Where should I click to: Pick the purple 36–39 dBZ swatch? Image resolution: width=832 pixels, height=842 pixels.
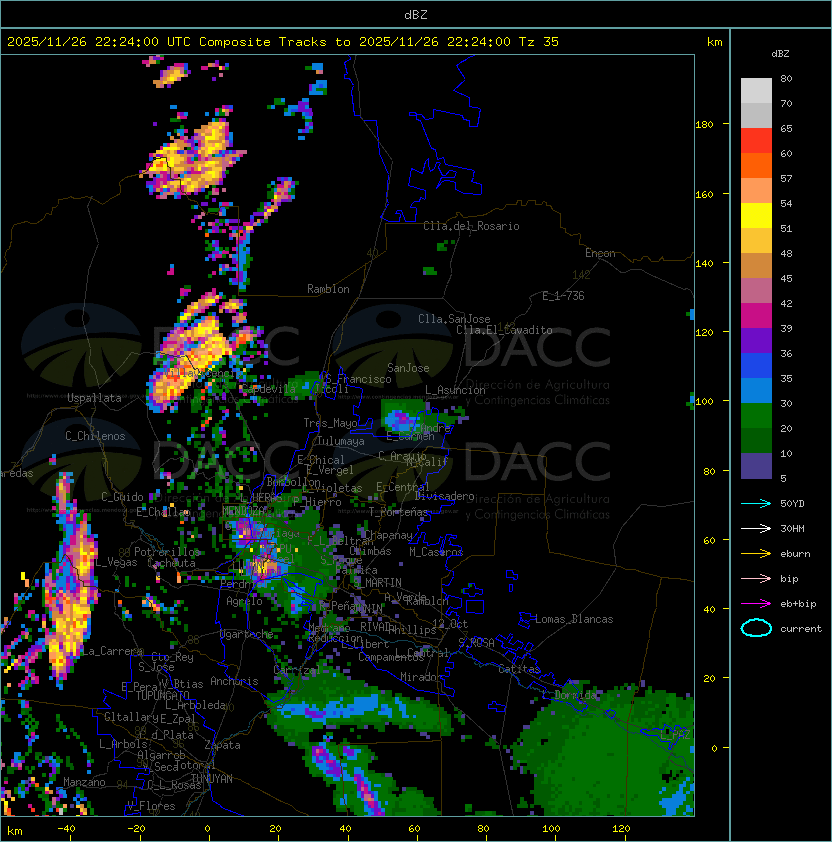pos(756,340)
